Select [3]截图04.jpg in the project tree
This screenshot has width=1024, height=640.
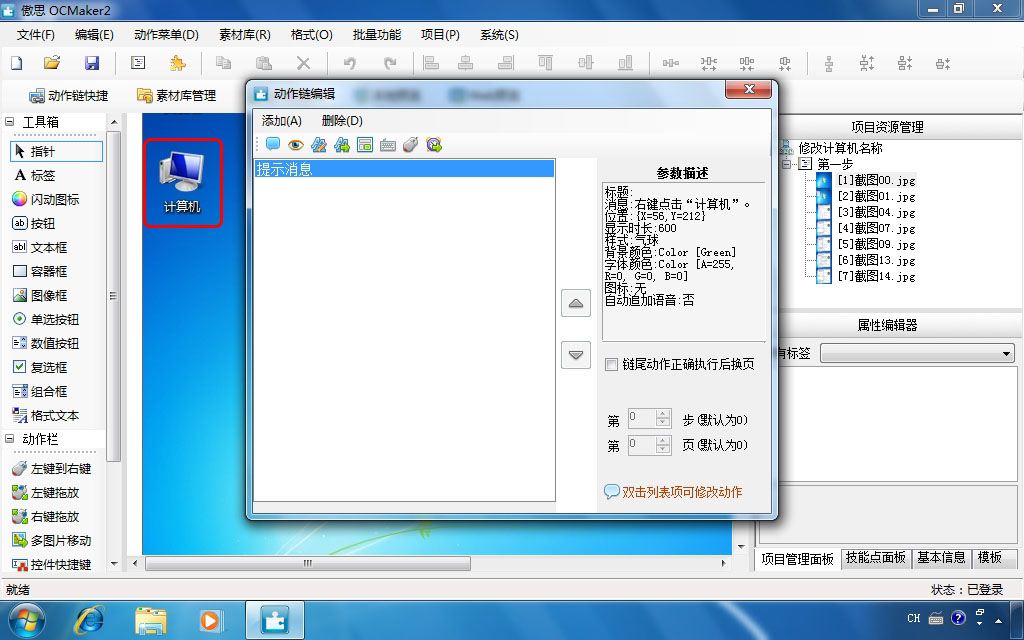[x=876, y=212]
